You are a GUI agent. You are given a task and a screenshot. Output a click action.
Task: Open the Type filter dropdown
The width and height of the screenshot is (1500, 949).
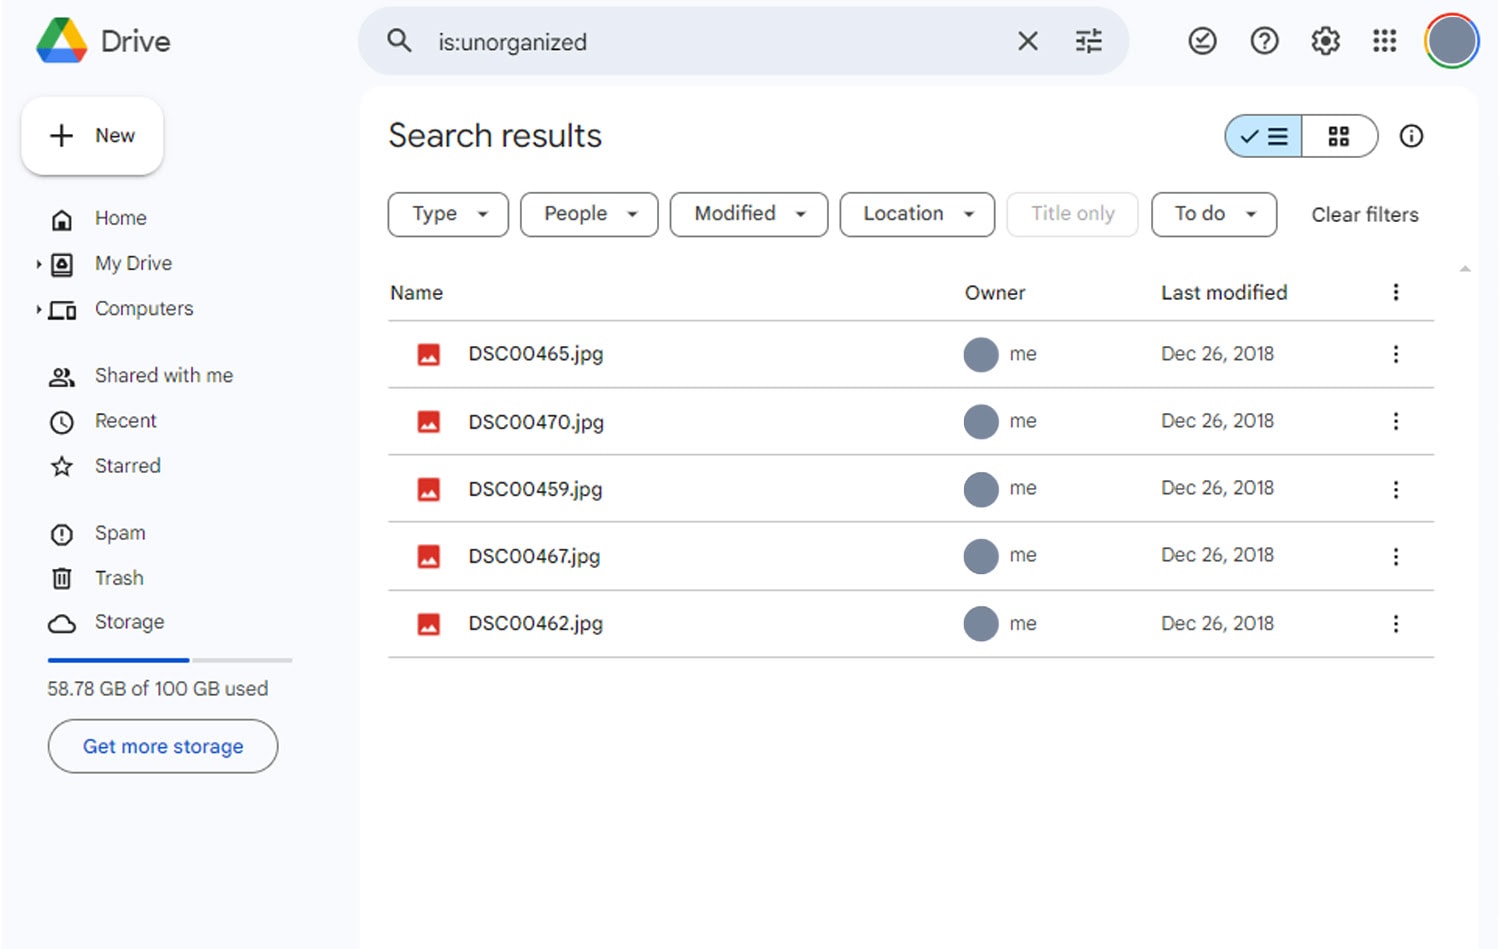pyautogui.click(x=447, y=214)
